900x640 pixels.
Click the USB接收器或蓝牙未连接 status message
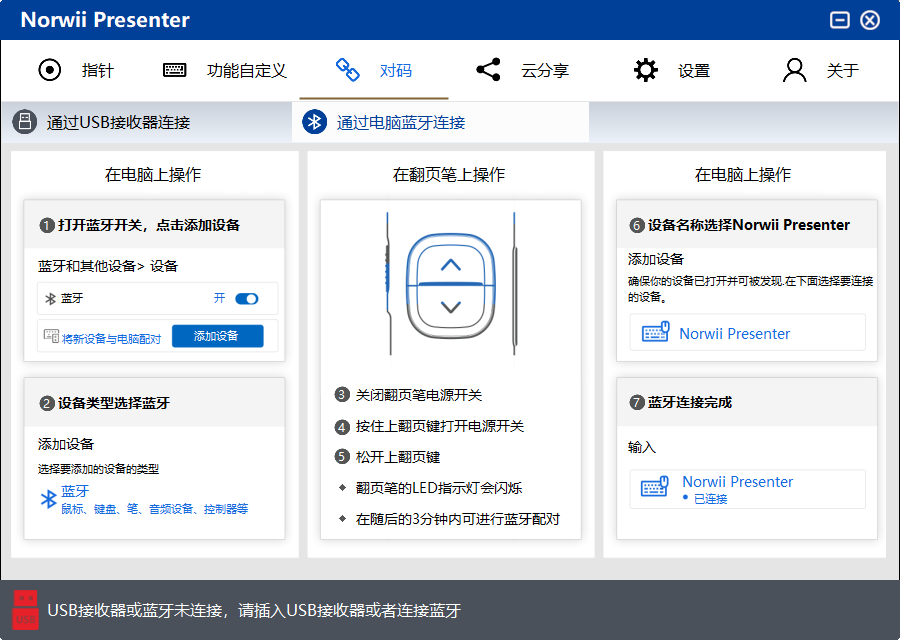[254, 610]
